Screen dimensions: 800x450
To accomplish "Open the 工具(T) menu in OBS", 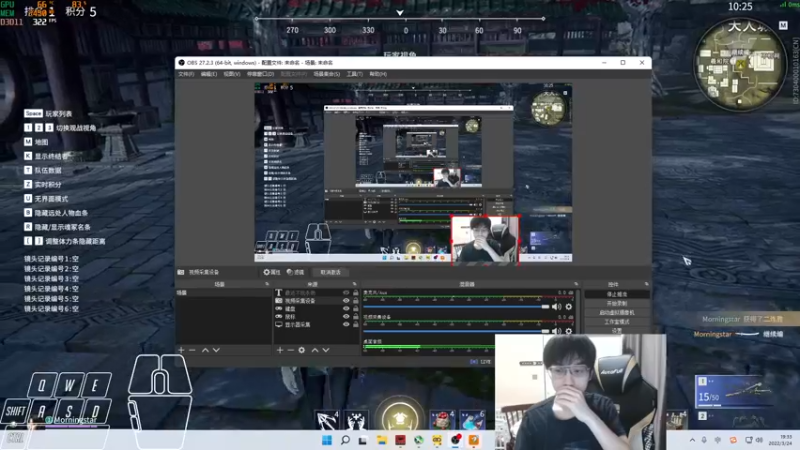I will coord(355,74).
